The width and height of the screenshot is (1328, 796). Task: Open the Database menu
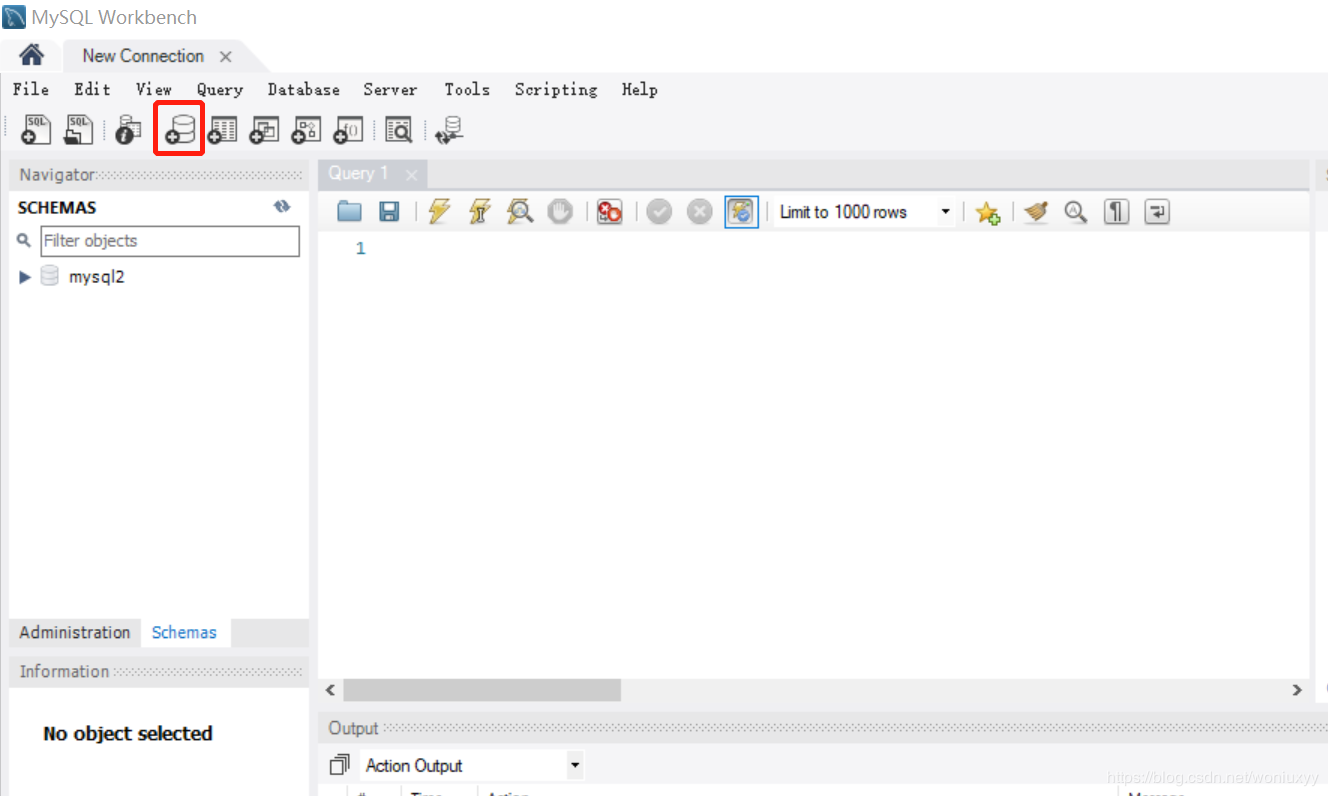(x=304, y=89)
